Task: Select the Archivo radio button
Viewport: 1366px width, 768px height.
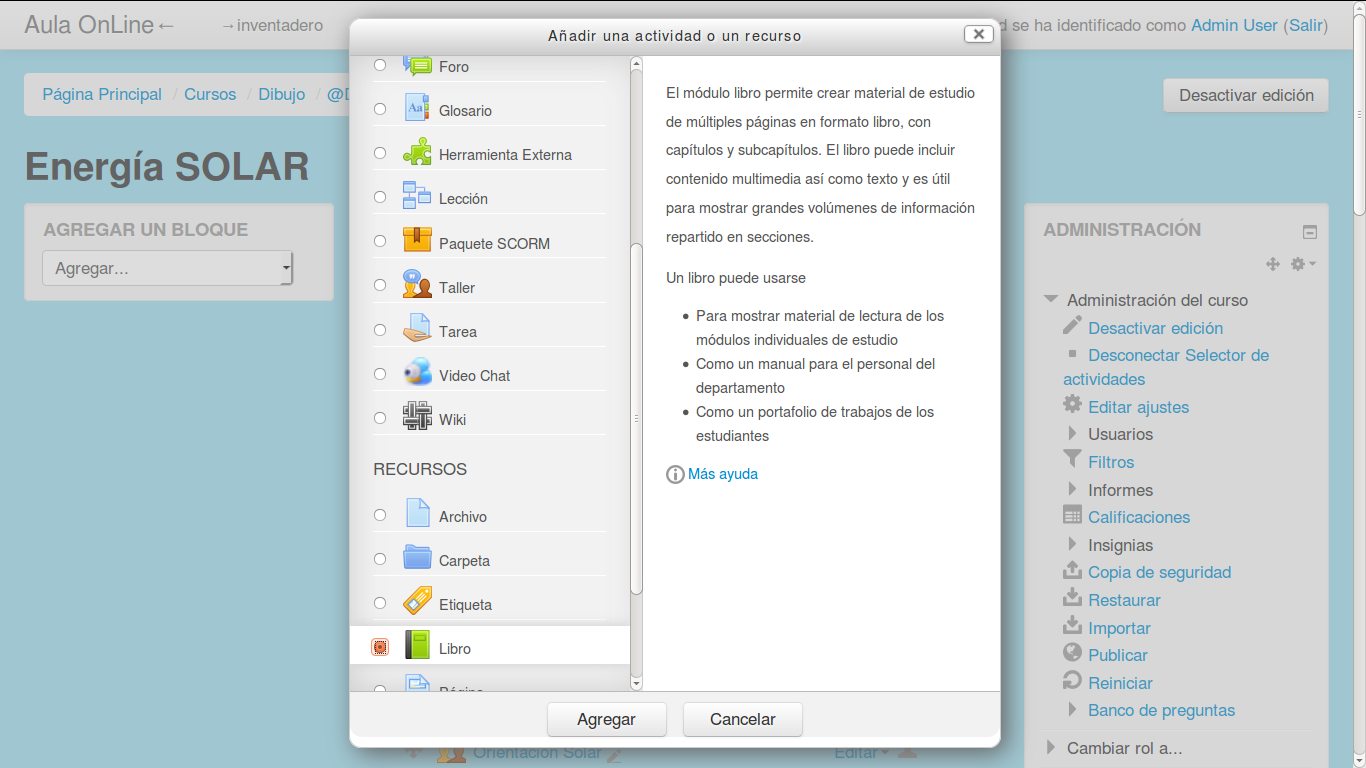Action: click(x=380, y=514)
